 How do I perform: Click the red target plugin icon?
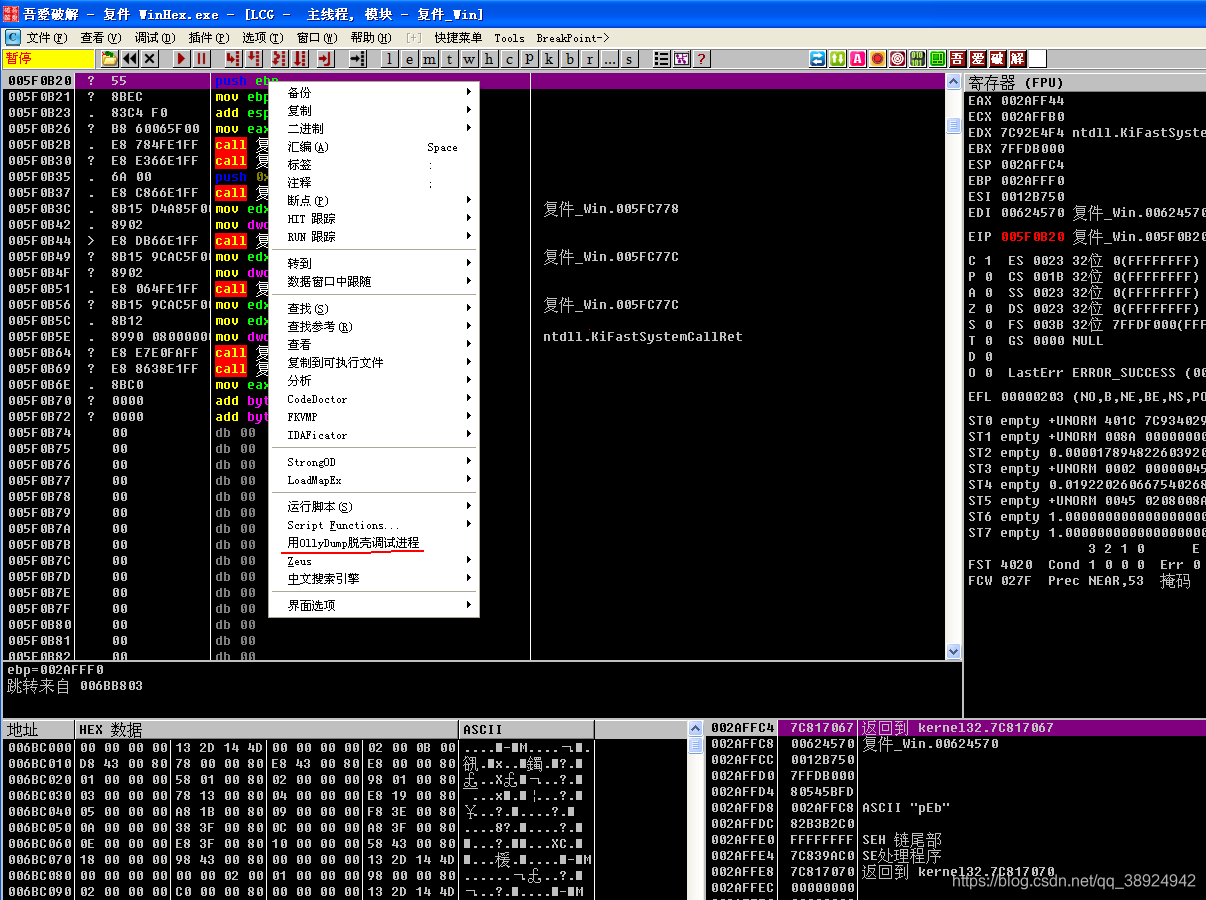[897, 59]
